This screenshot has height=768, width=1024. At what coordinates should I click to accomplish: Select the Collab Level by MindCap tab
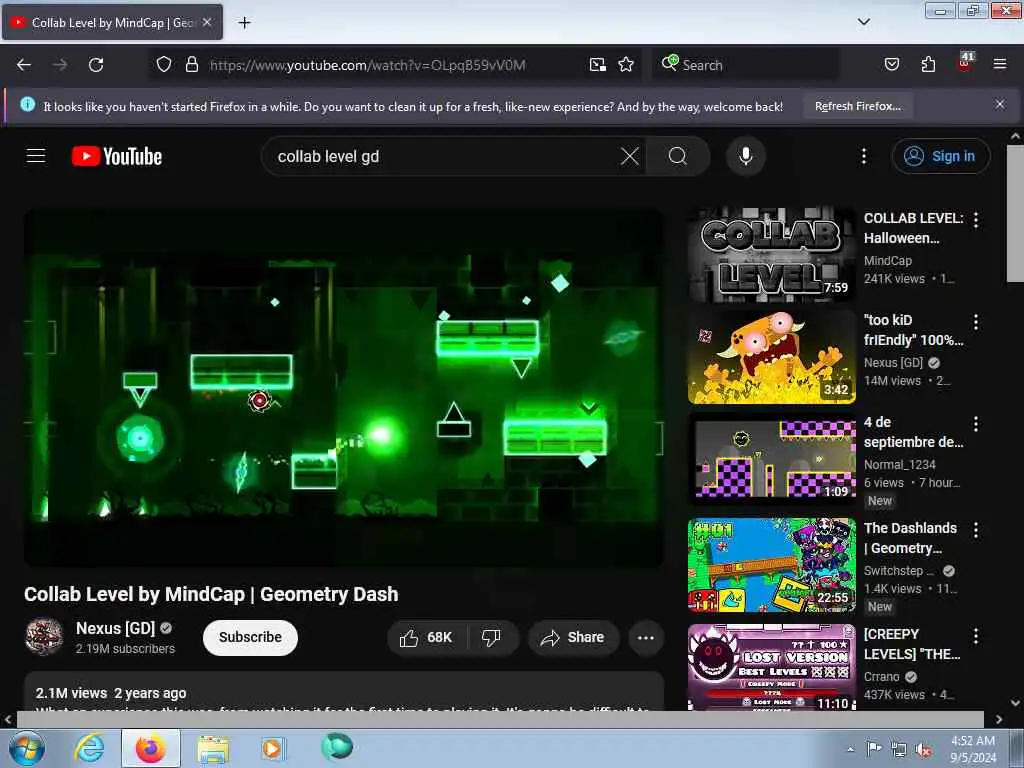112,22
